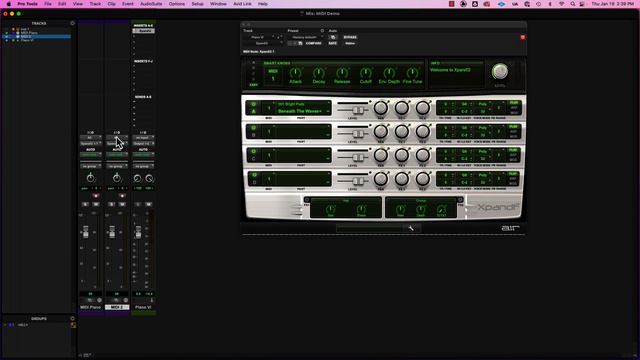640x360 pixels.
Task: Turn the part A FX2 send knob
Action: point(423,108)
